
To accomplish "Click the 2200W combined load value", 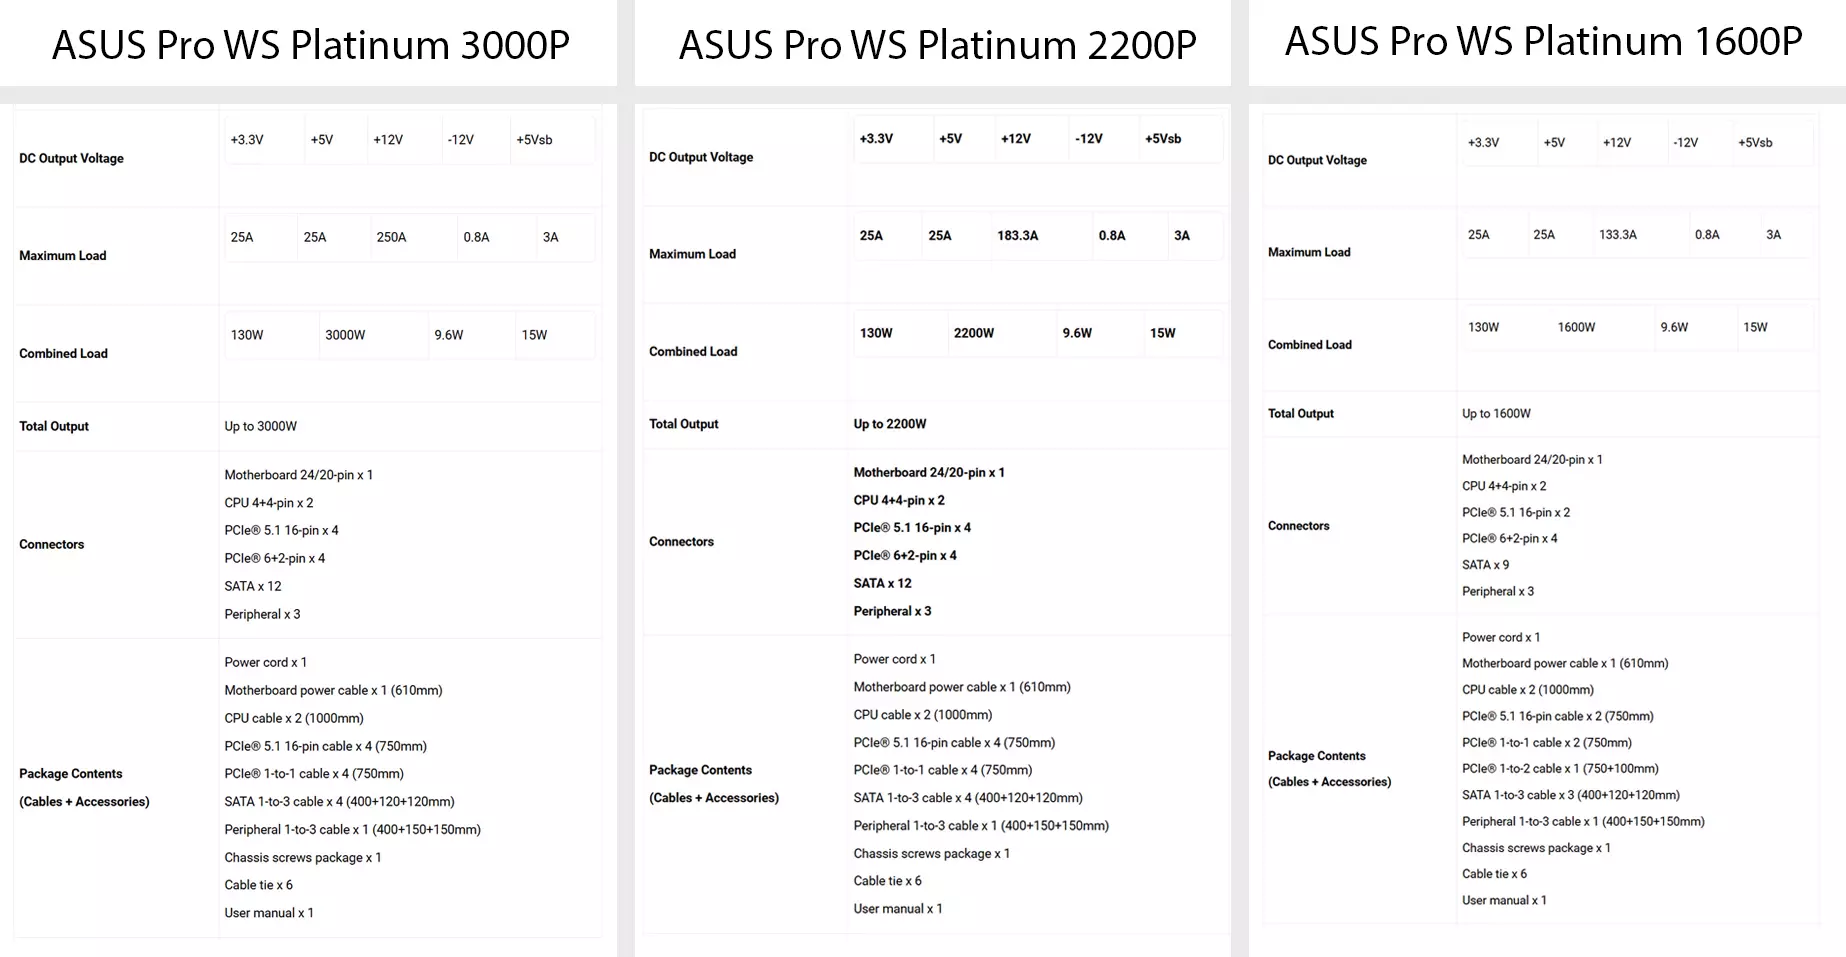I will (973, 333).
